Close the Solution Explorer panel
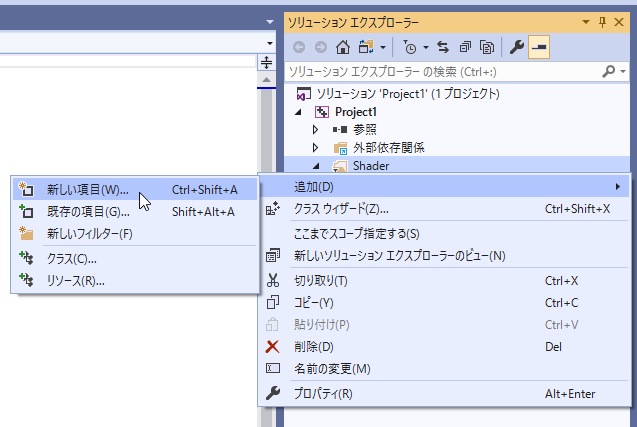 point(619,22)
